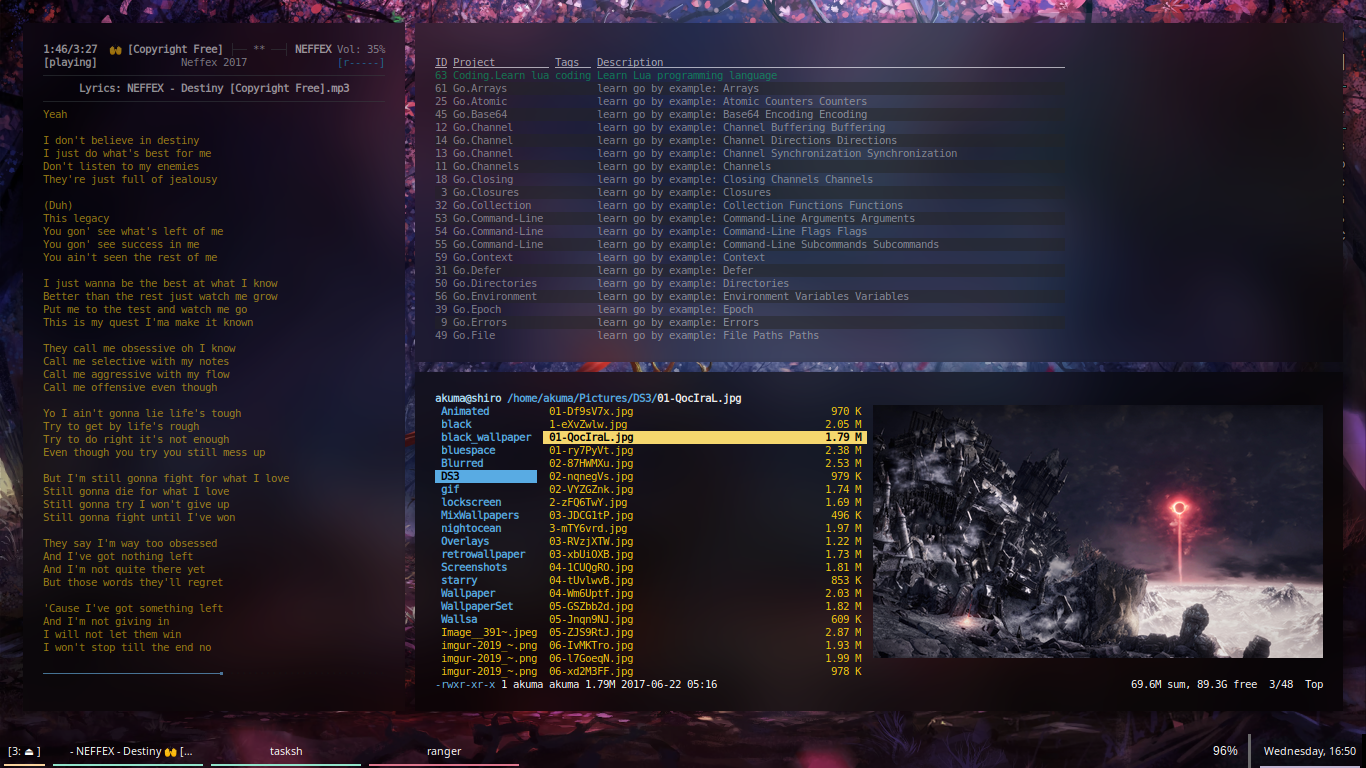Select task 63 Coding.Learn lua
This screenshot has height=768, width=1366.
tap(749, 75)
